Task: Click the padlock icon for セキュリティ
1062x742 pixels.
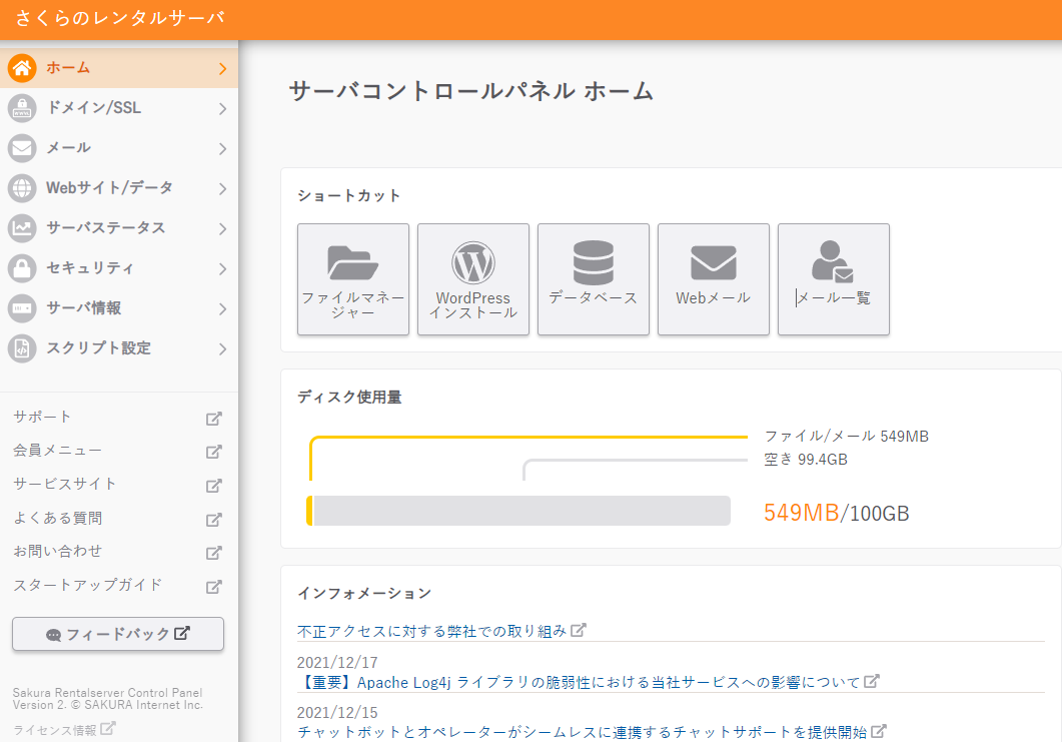Action: pyautogui.click(x=22, y=268)
